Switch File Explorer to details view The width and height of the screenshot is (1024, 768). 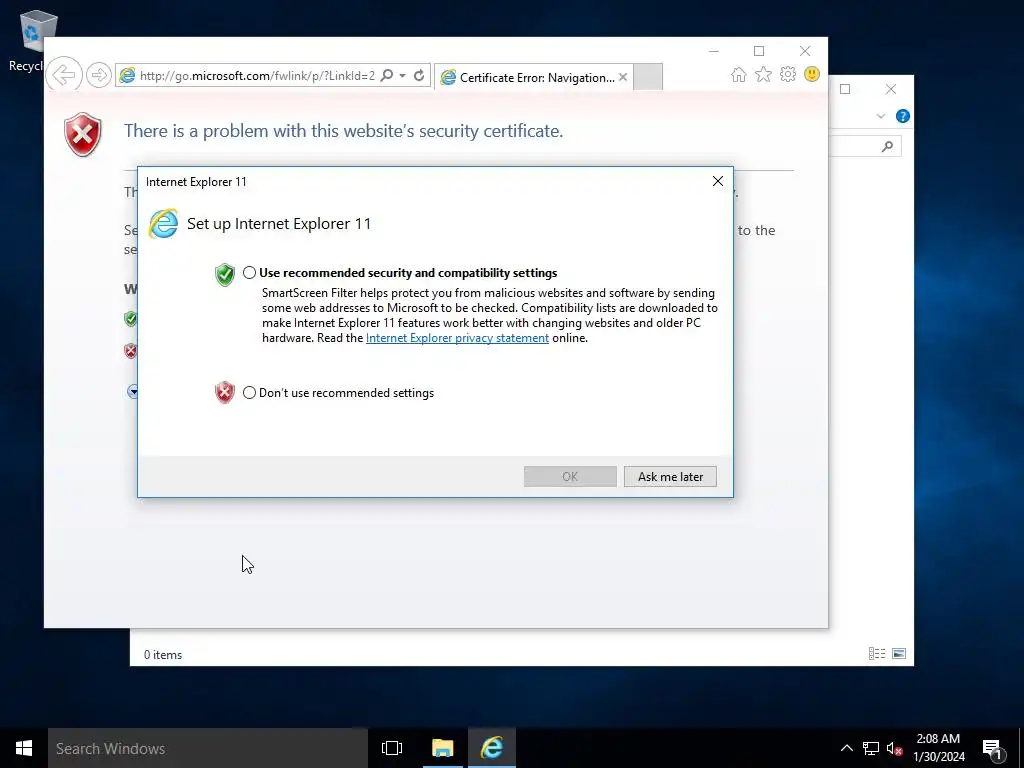pos(877,654)
